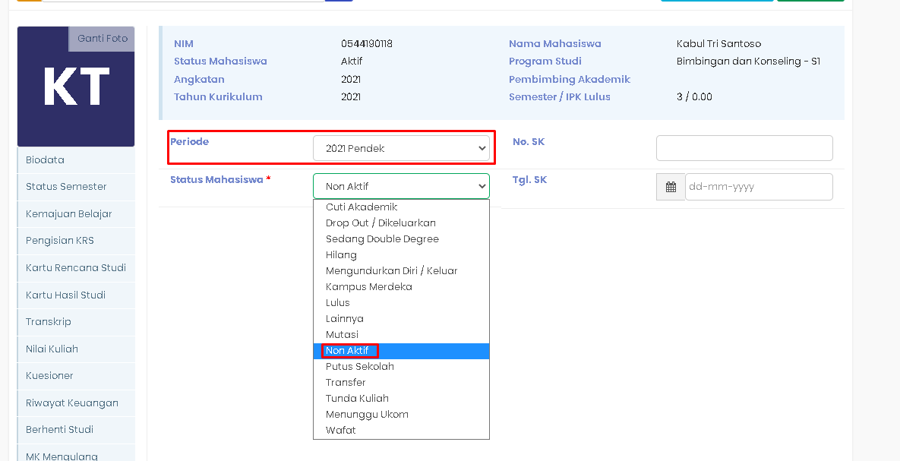900x461 pixels.
Task: Select Cuti Akademik from status list
Action: 361,207
